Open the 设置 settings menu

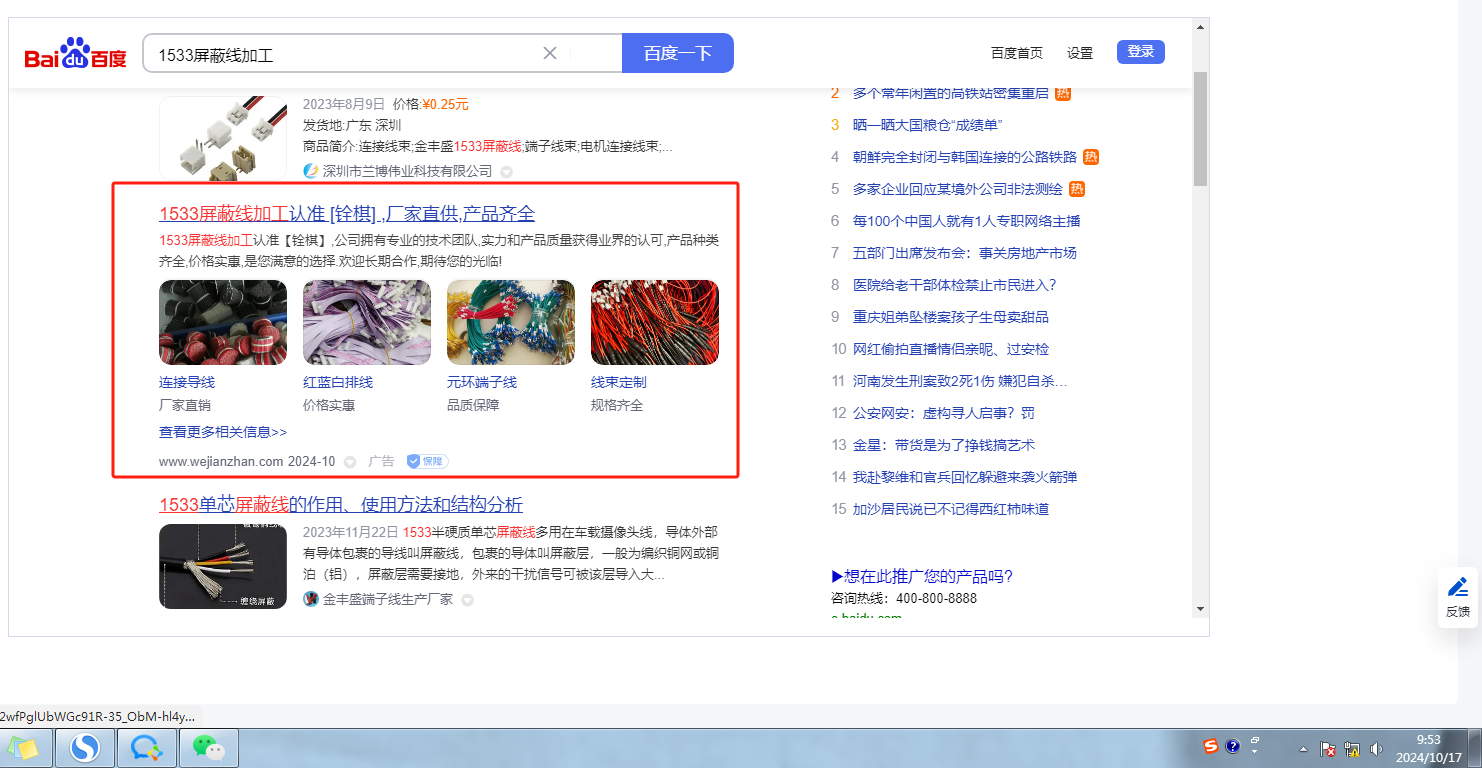coord(1080,53)
